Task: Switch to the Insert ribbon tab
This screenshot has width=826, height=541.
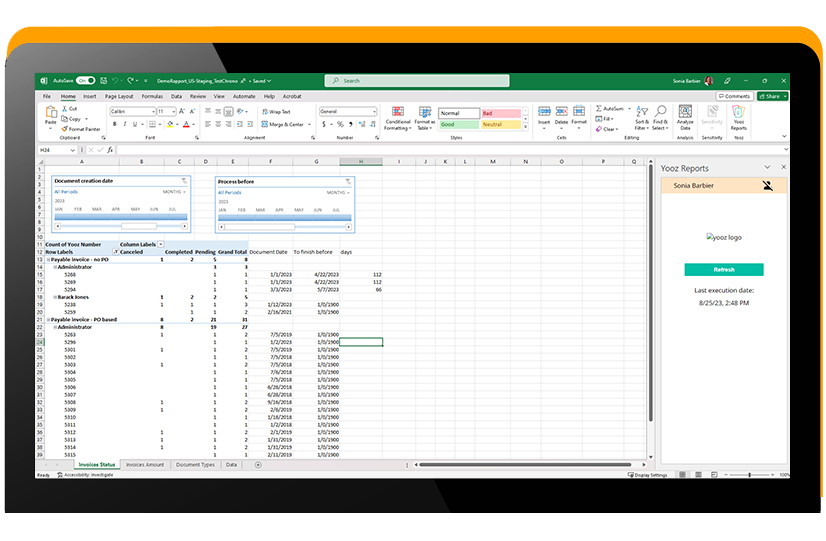Action: [90, 96]
